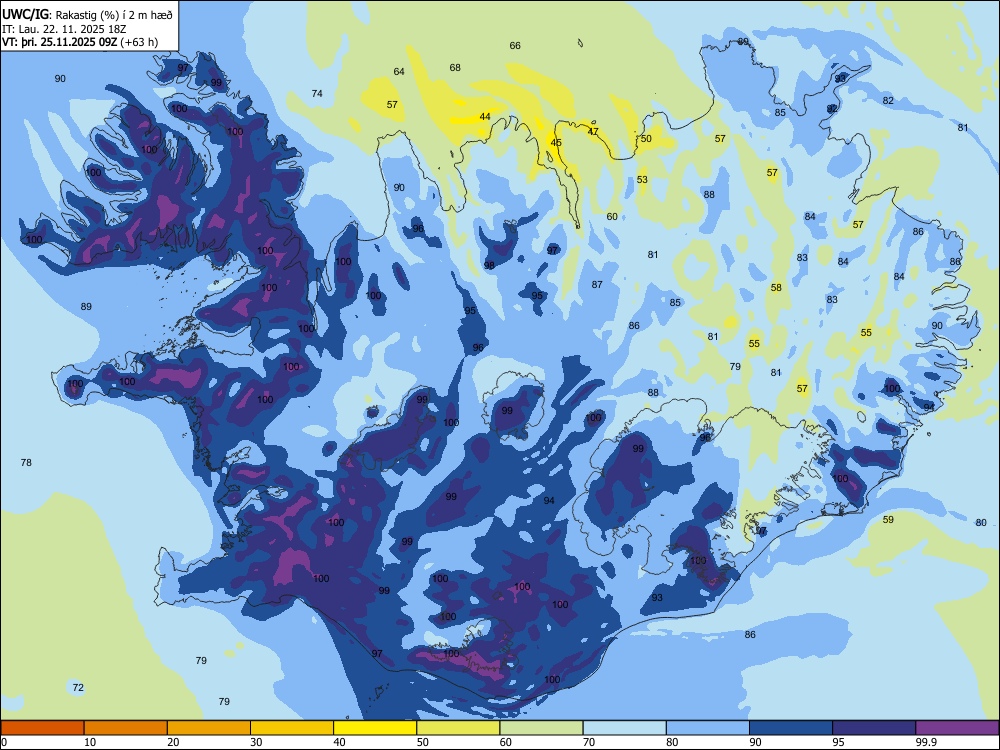
Task: Click the '66' value over northern sea
Action: pos(515,46)
